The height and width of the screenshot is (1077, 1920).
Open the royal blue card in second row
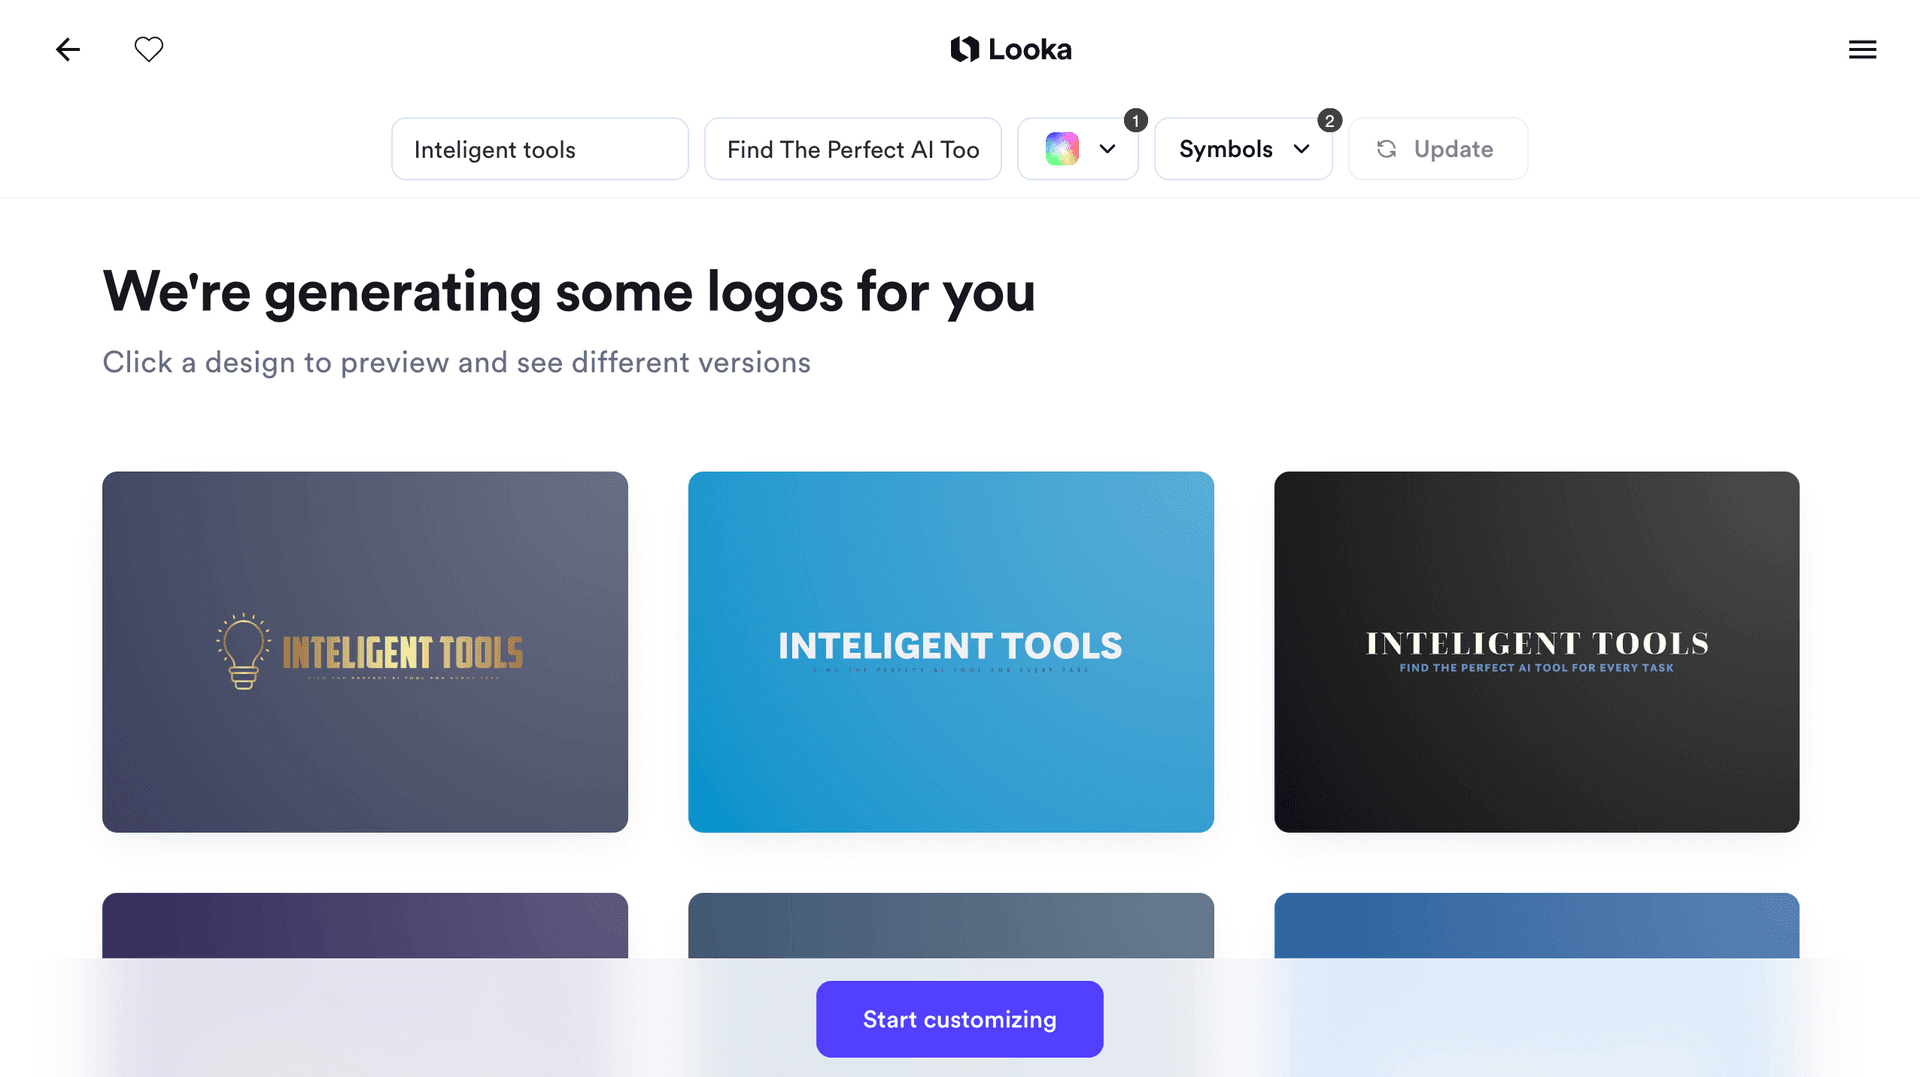[1536, 925]
